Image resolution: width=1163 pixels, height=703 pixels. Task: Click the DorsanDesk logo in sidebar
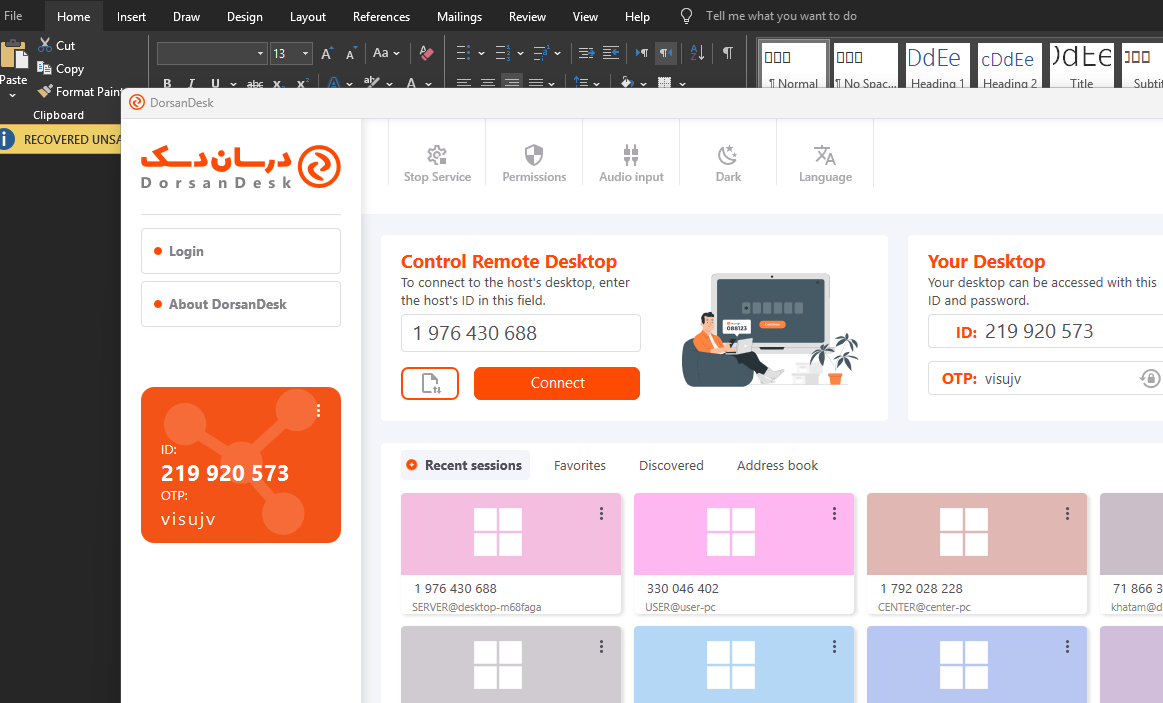241,167
